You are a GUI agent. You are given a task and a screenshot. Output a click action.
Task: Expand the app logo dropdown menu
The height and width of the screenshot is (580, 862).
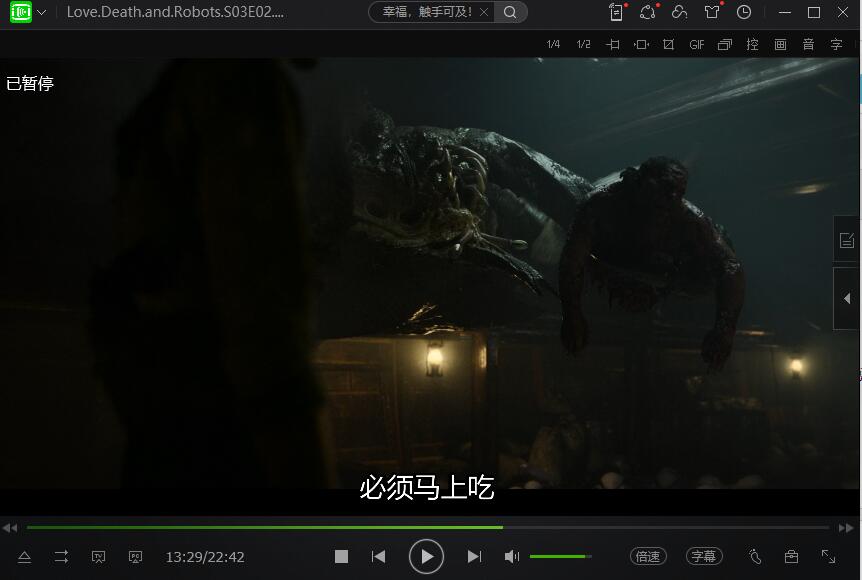42,13
